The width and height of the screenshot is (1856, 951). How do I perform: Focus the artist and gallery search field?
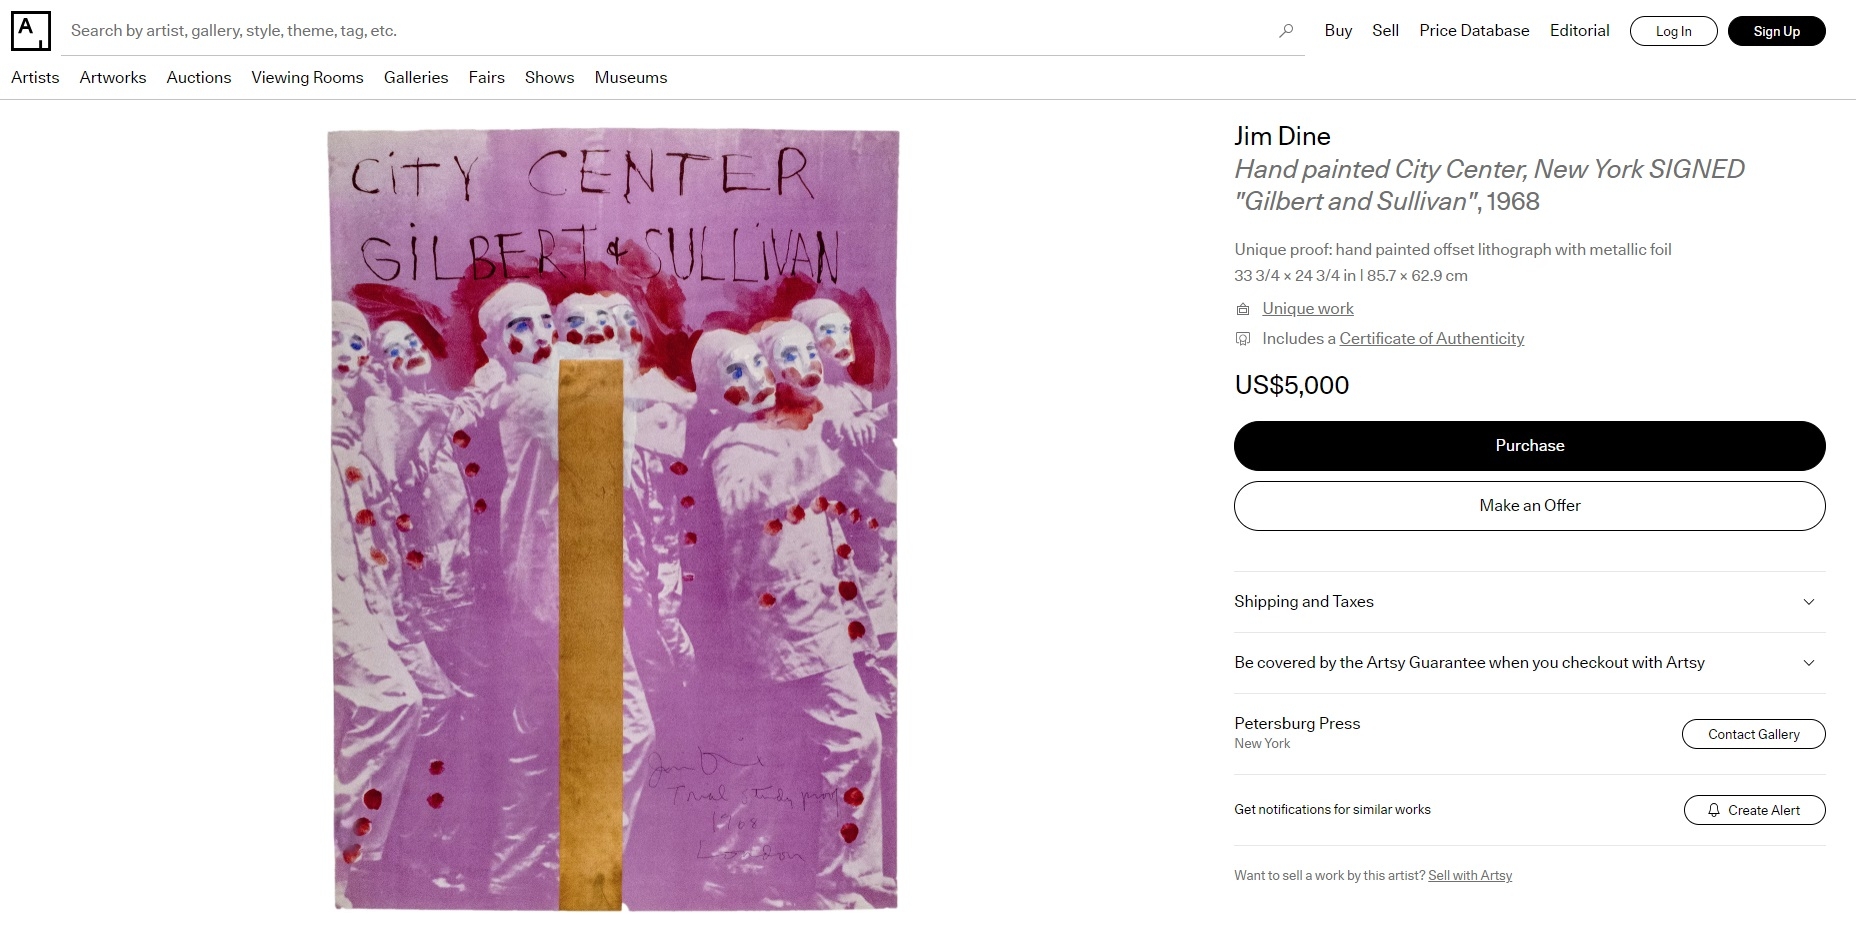(670, 31)
